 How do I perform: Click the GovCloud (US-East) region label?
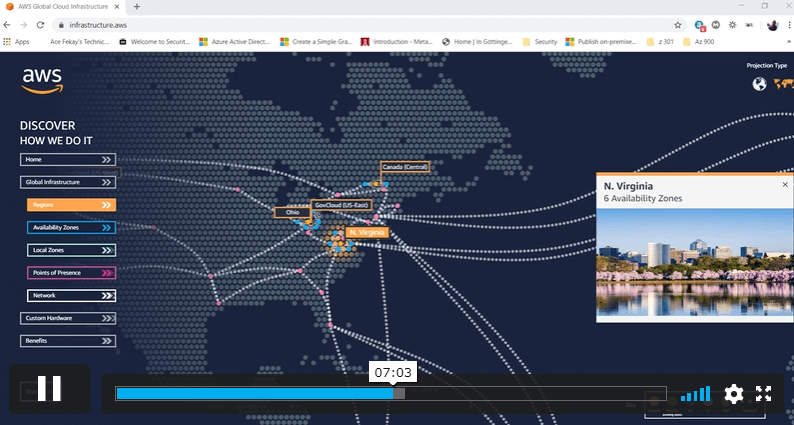(x=341, y=205)
